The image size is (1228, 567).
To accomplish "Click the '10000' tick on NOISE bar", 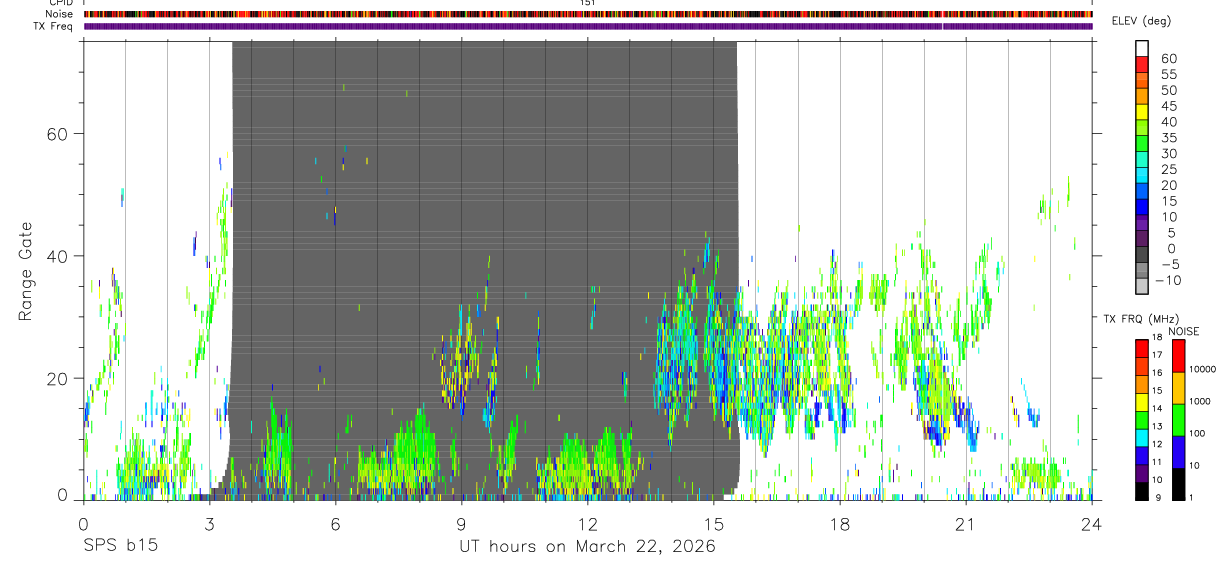I will pyautogui.click(x=1203, y=369).
